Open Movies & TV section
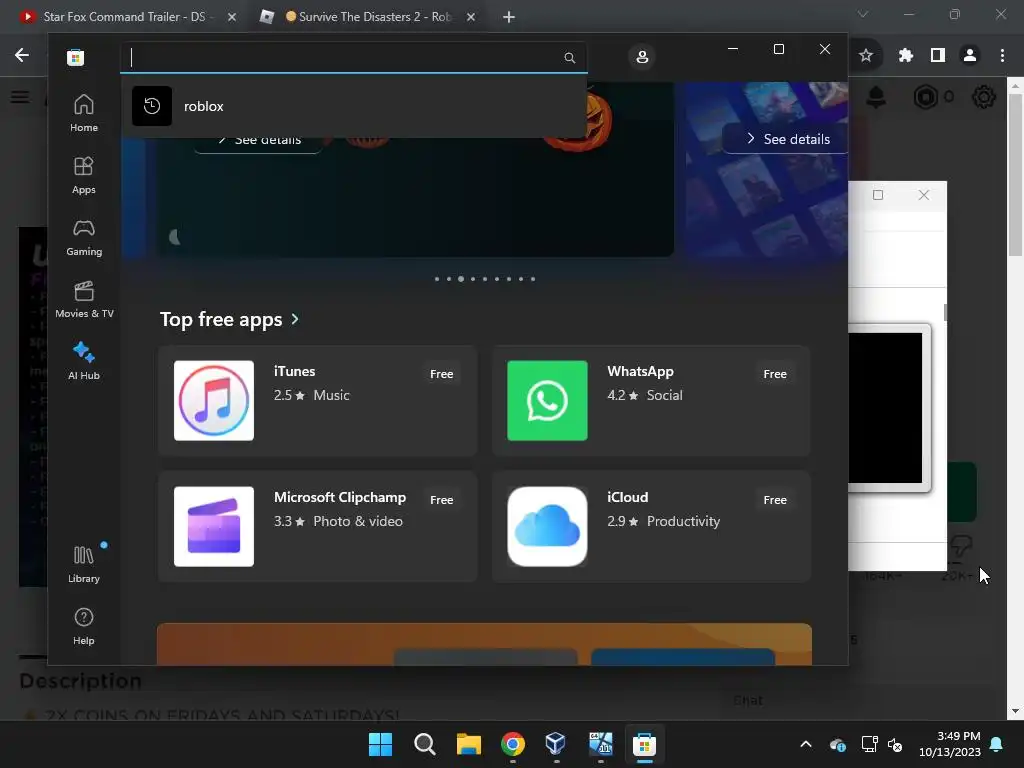1024x768 pixels. pos(84,299)
